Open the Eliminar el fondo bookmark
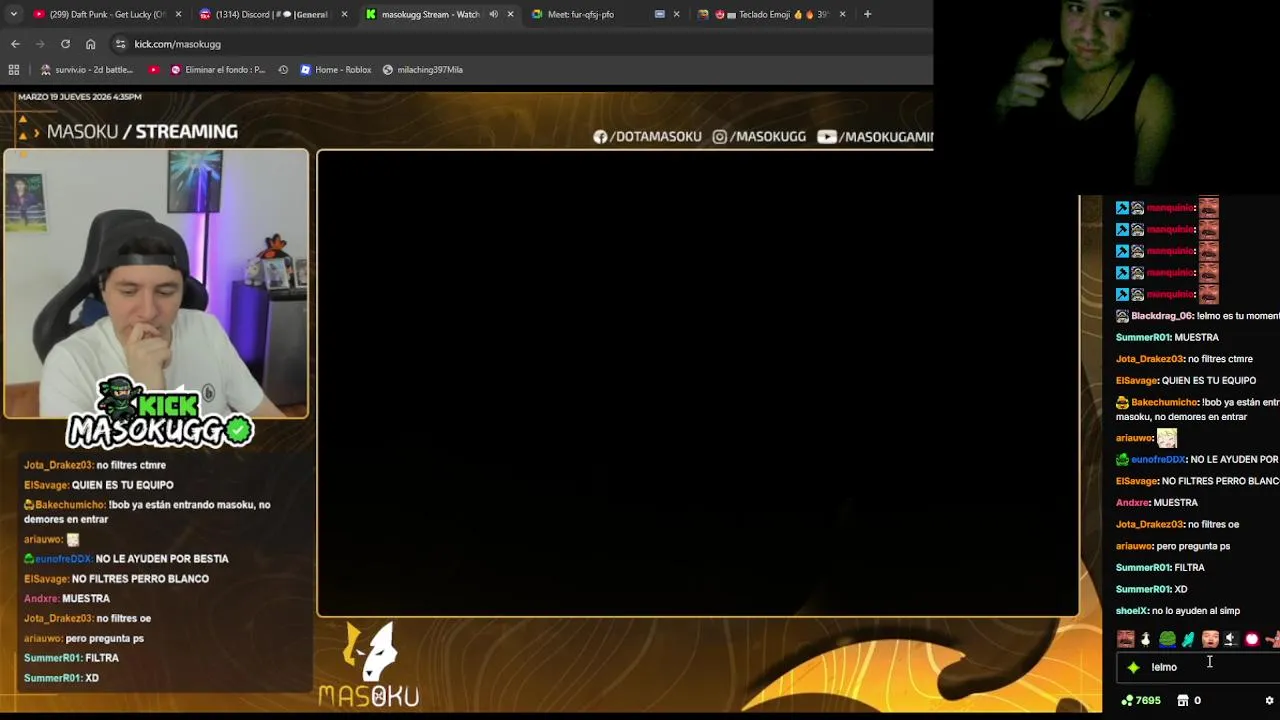The image size is (1280, 720). click(218, 70)
